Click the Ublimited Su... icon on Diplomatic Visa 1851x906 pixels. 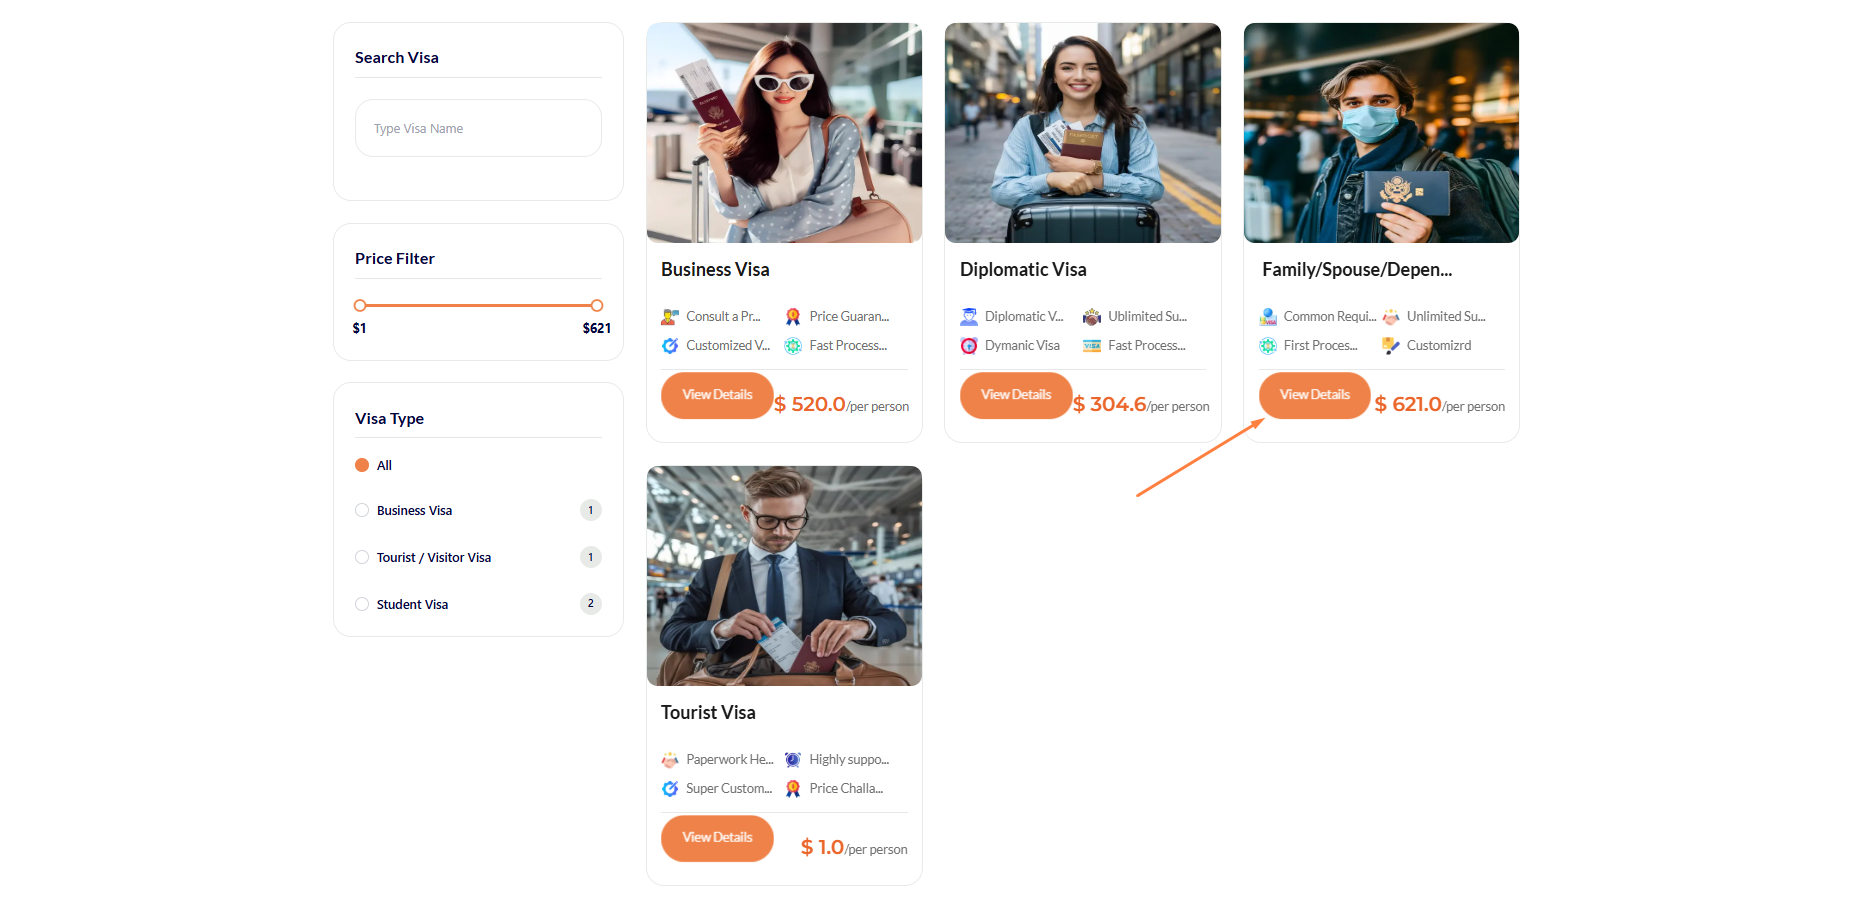[1092, 317]
